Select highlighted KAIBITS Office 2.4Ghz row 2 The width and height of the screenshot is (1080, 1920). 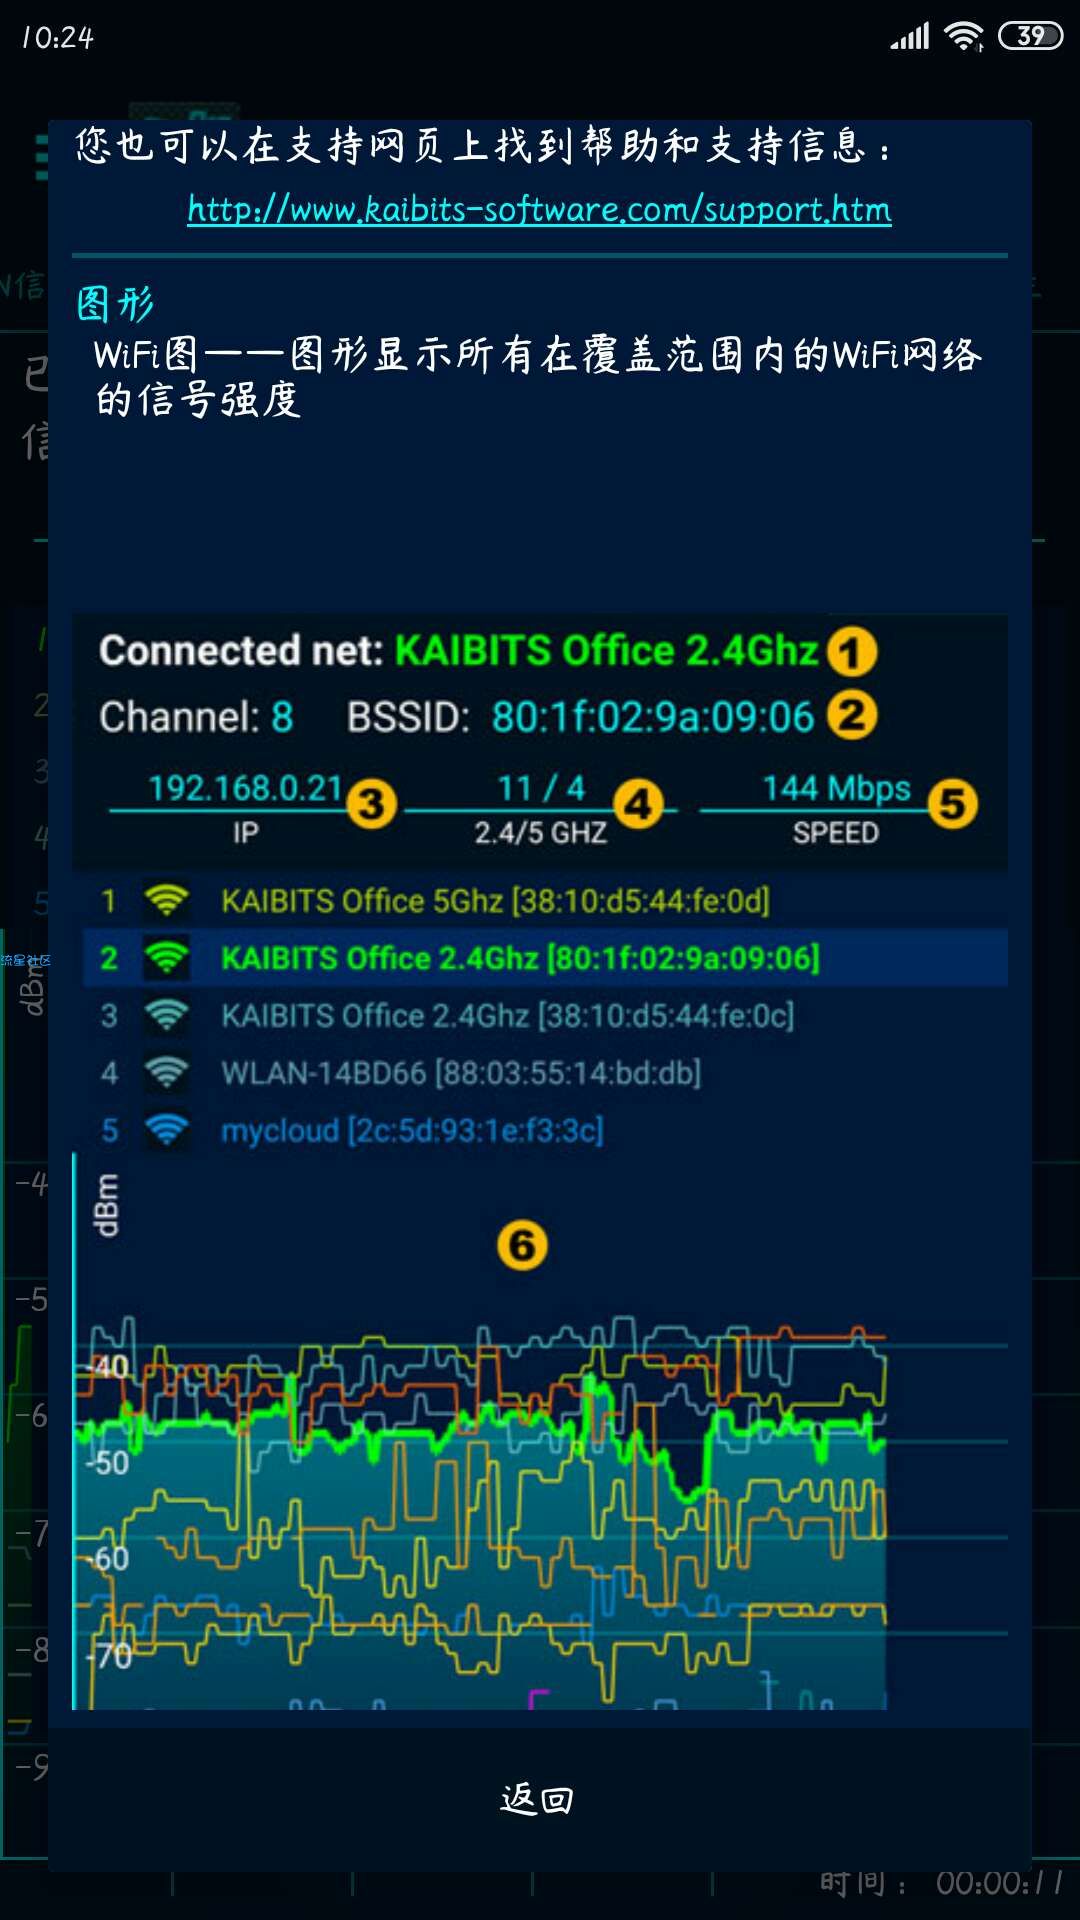(x=545, y=958)
